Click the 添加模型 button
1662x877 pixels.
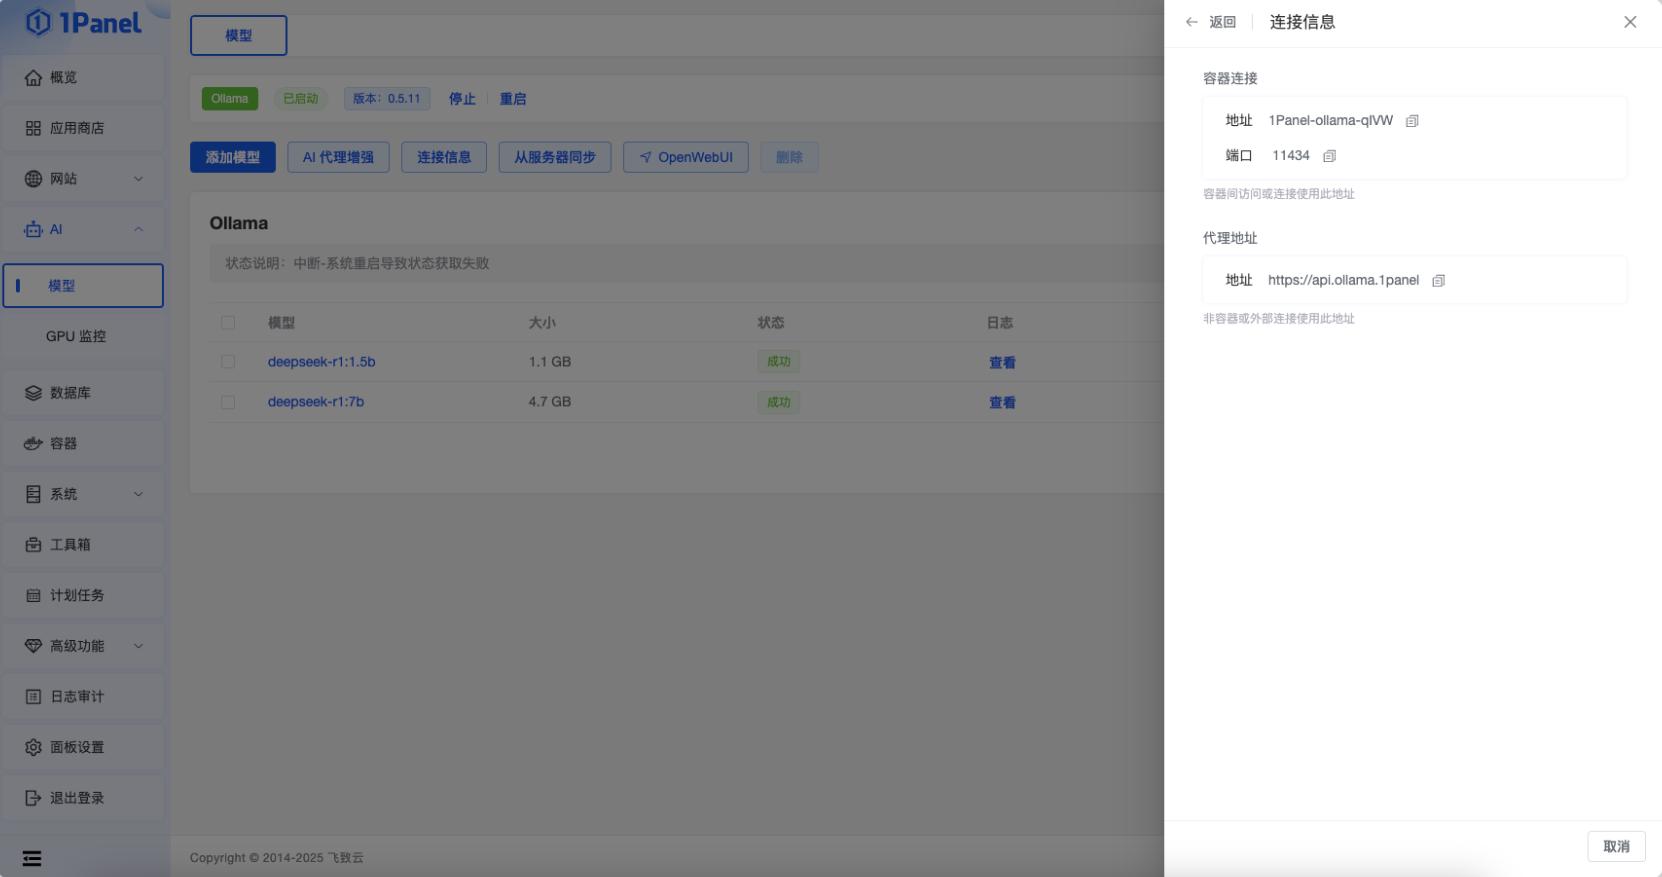(x=233, y=157)
